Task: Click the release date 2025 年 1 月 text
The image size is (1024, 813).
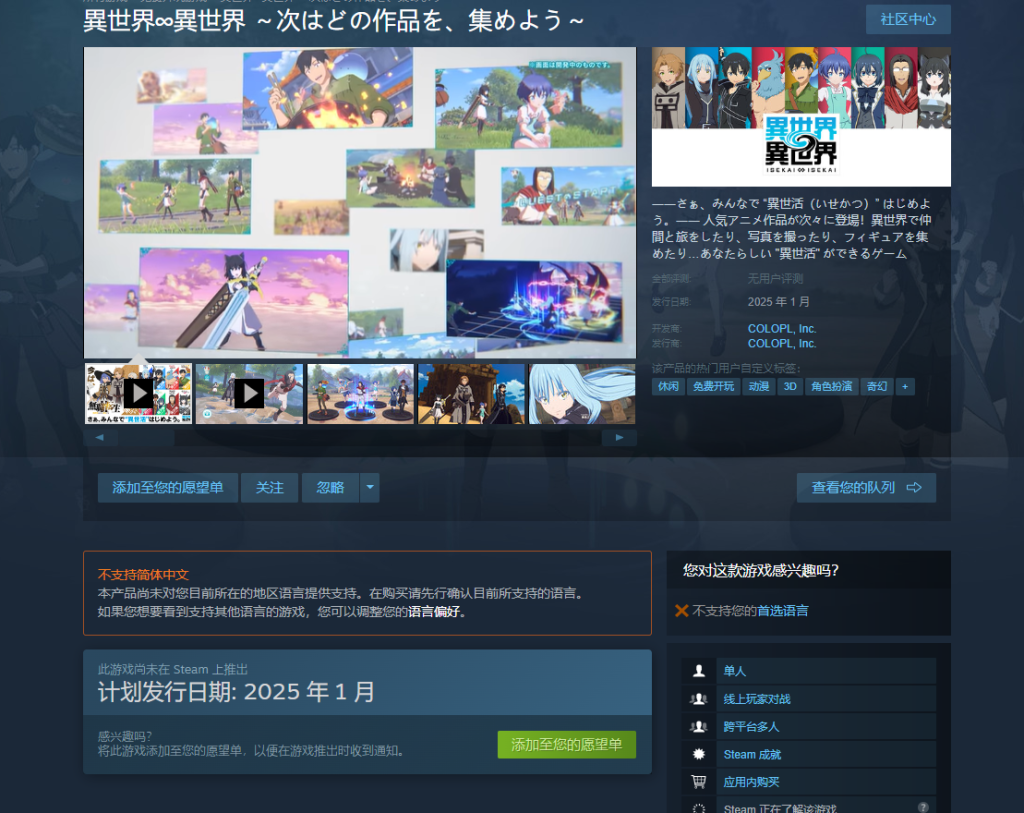Action: point(779,302)
